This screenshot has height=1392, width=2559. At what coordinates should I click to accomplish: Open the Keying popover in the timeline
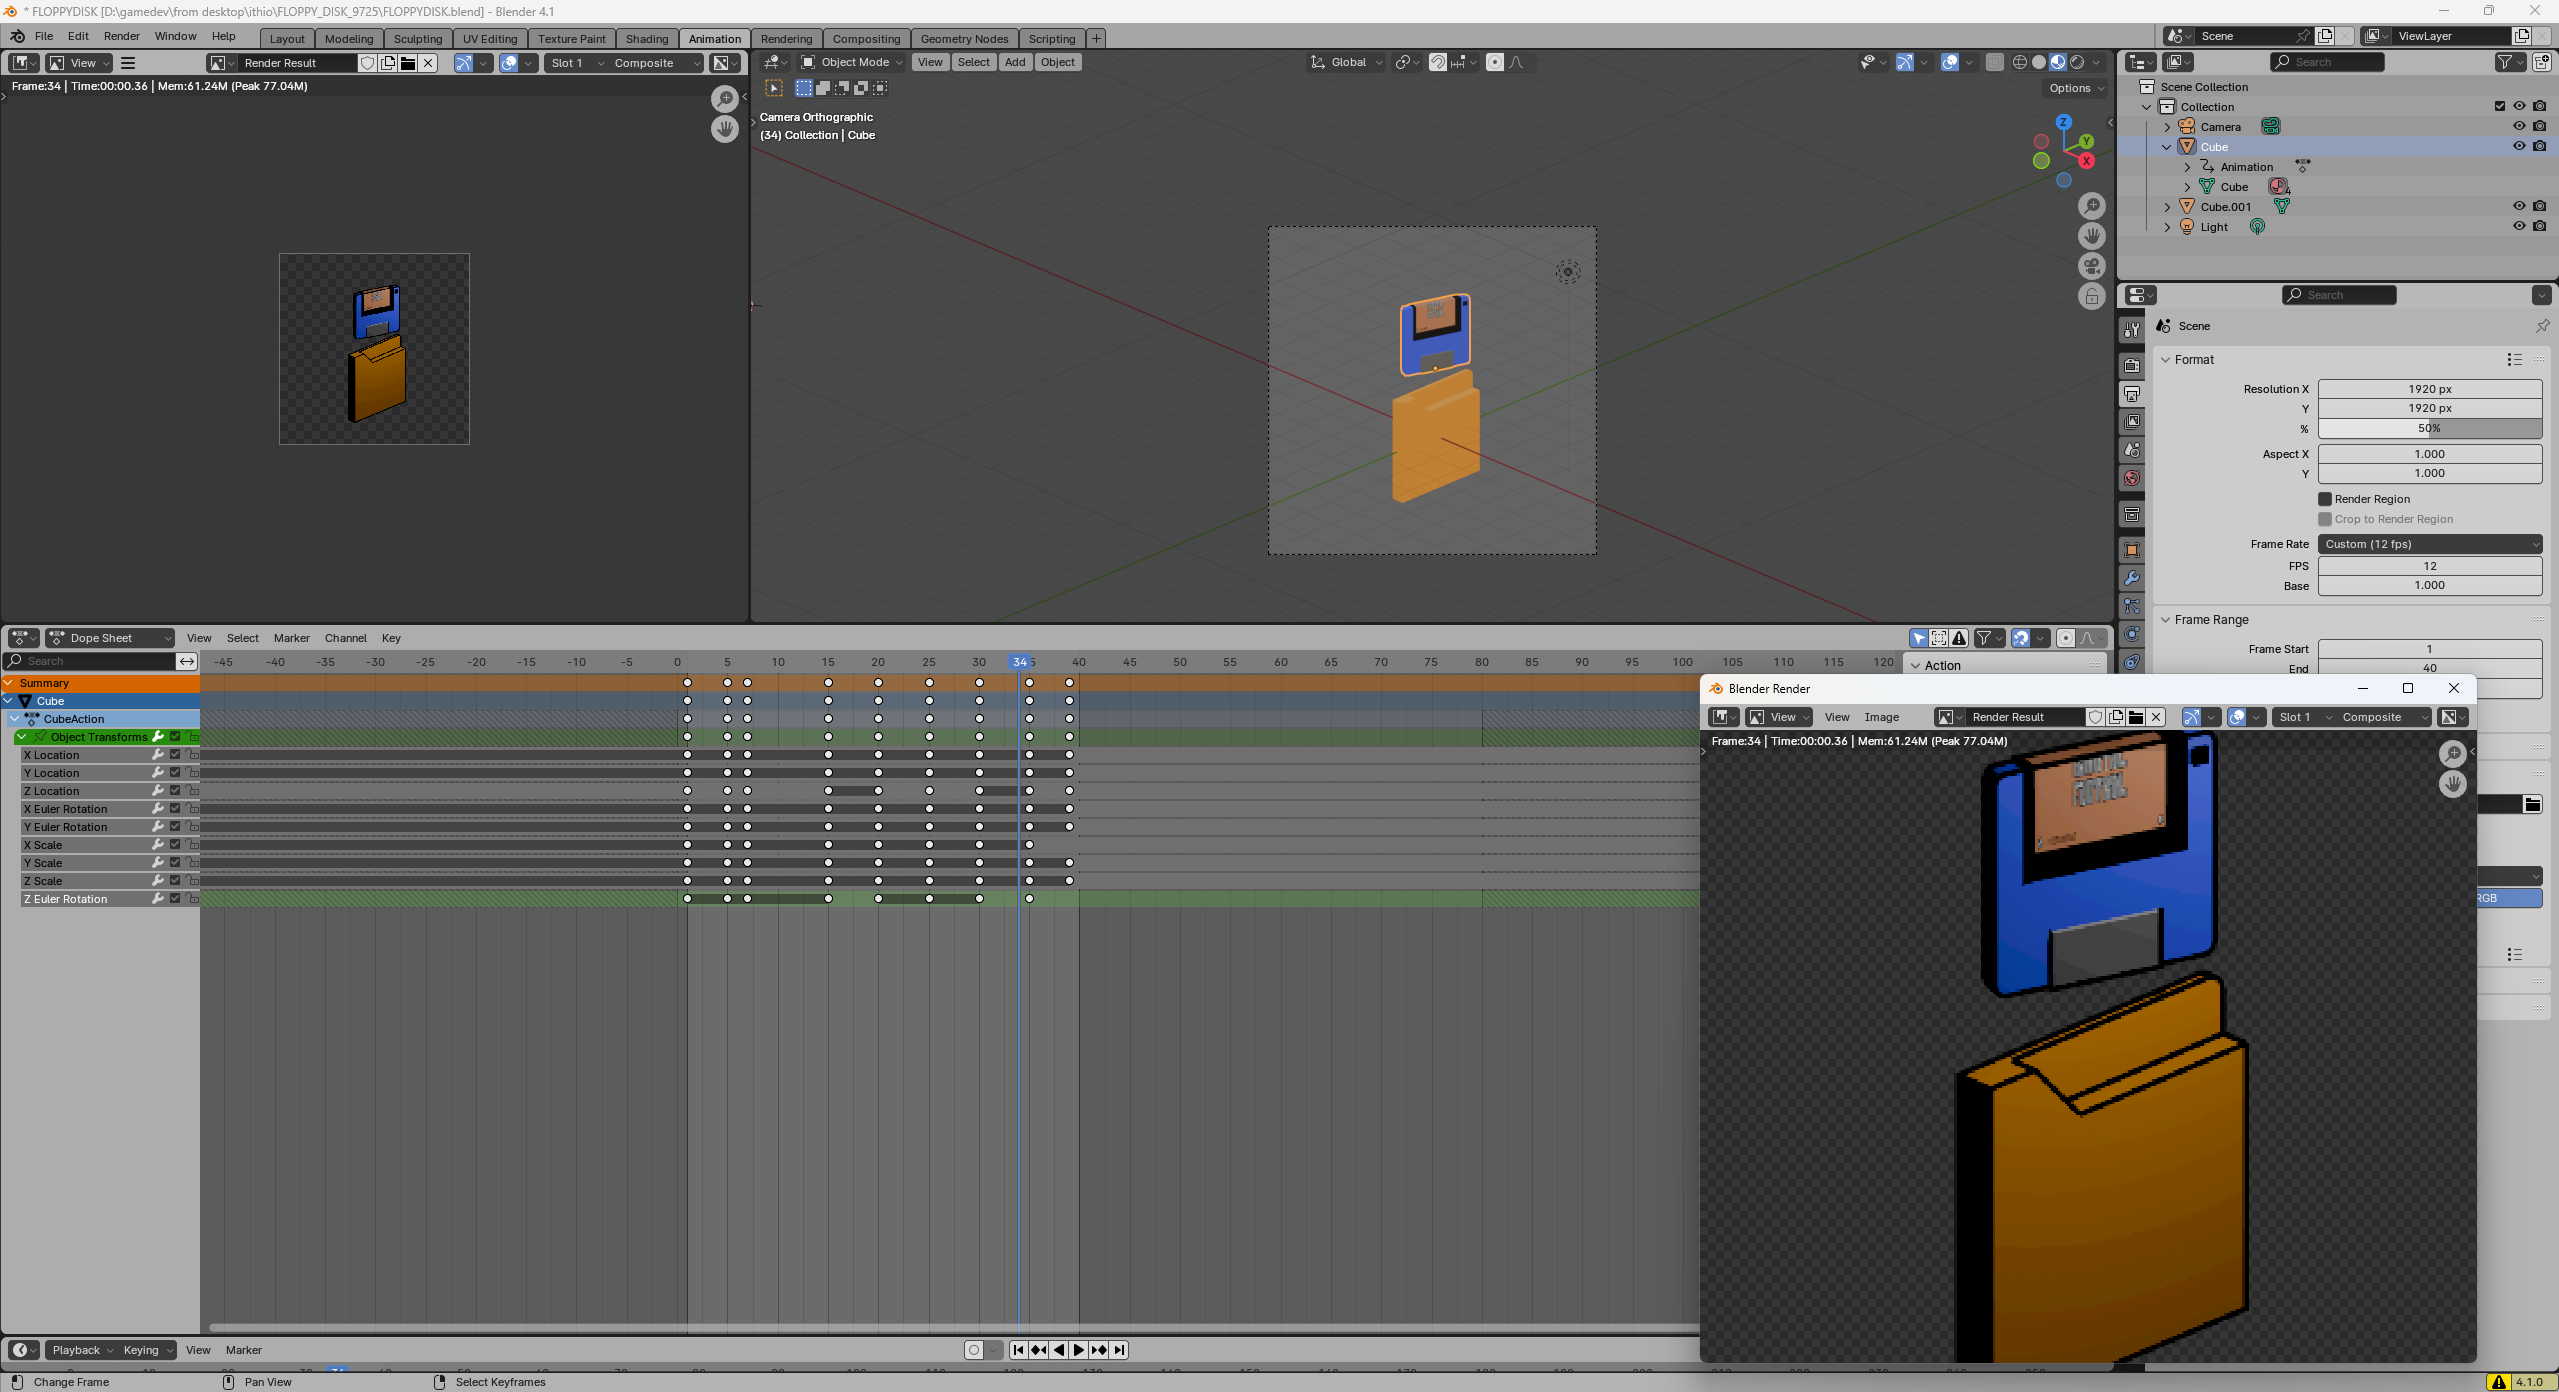coord(147,1350)
